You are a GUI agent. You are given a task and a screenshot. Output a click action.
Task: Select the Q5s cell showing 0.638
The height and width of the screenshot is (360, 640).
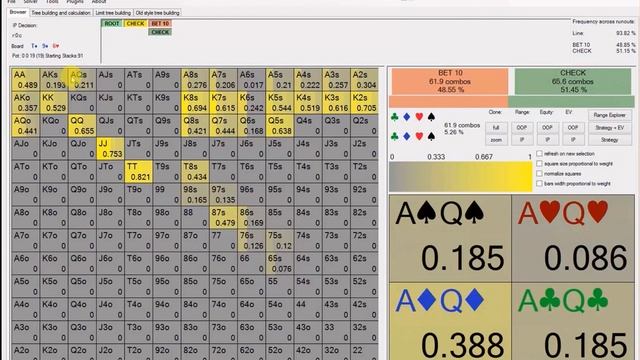click(x=279, y=125)
